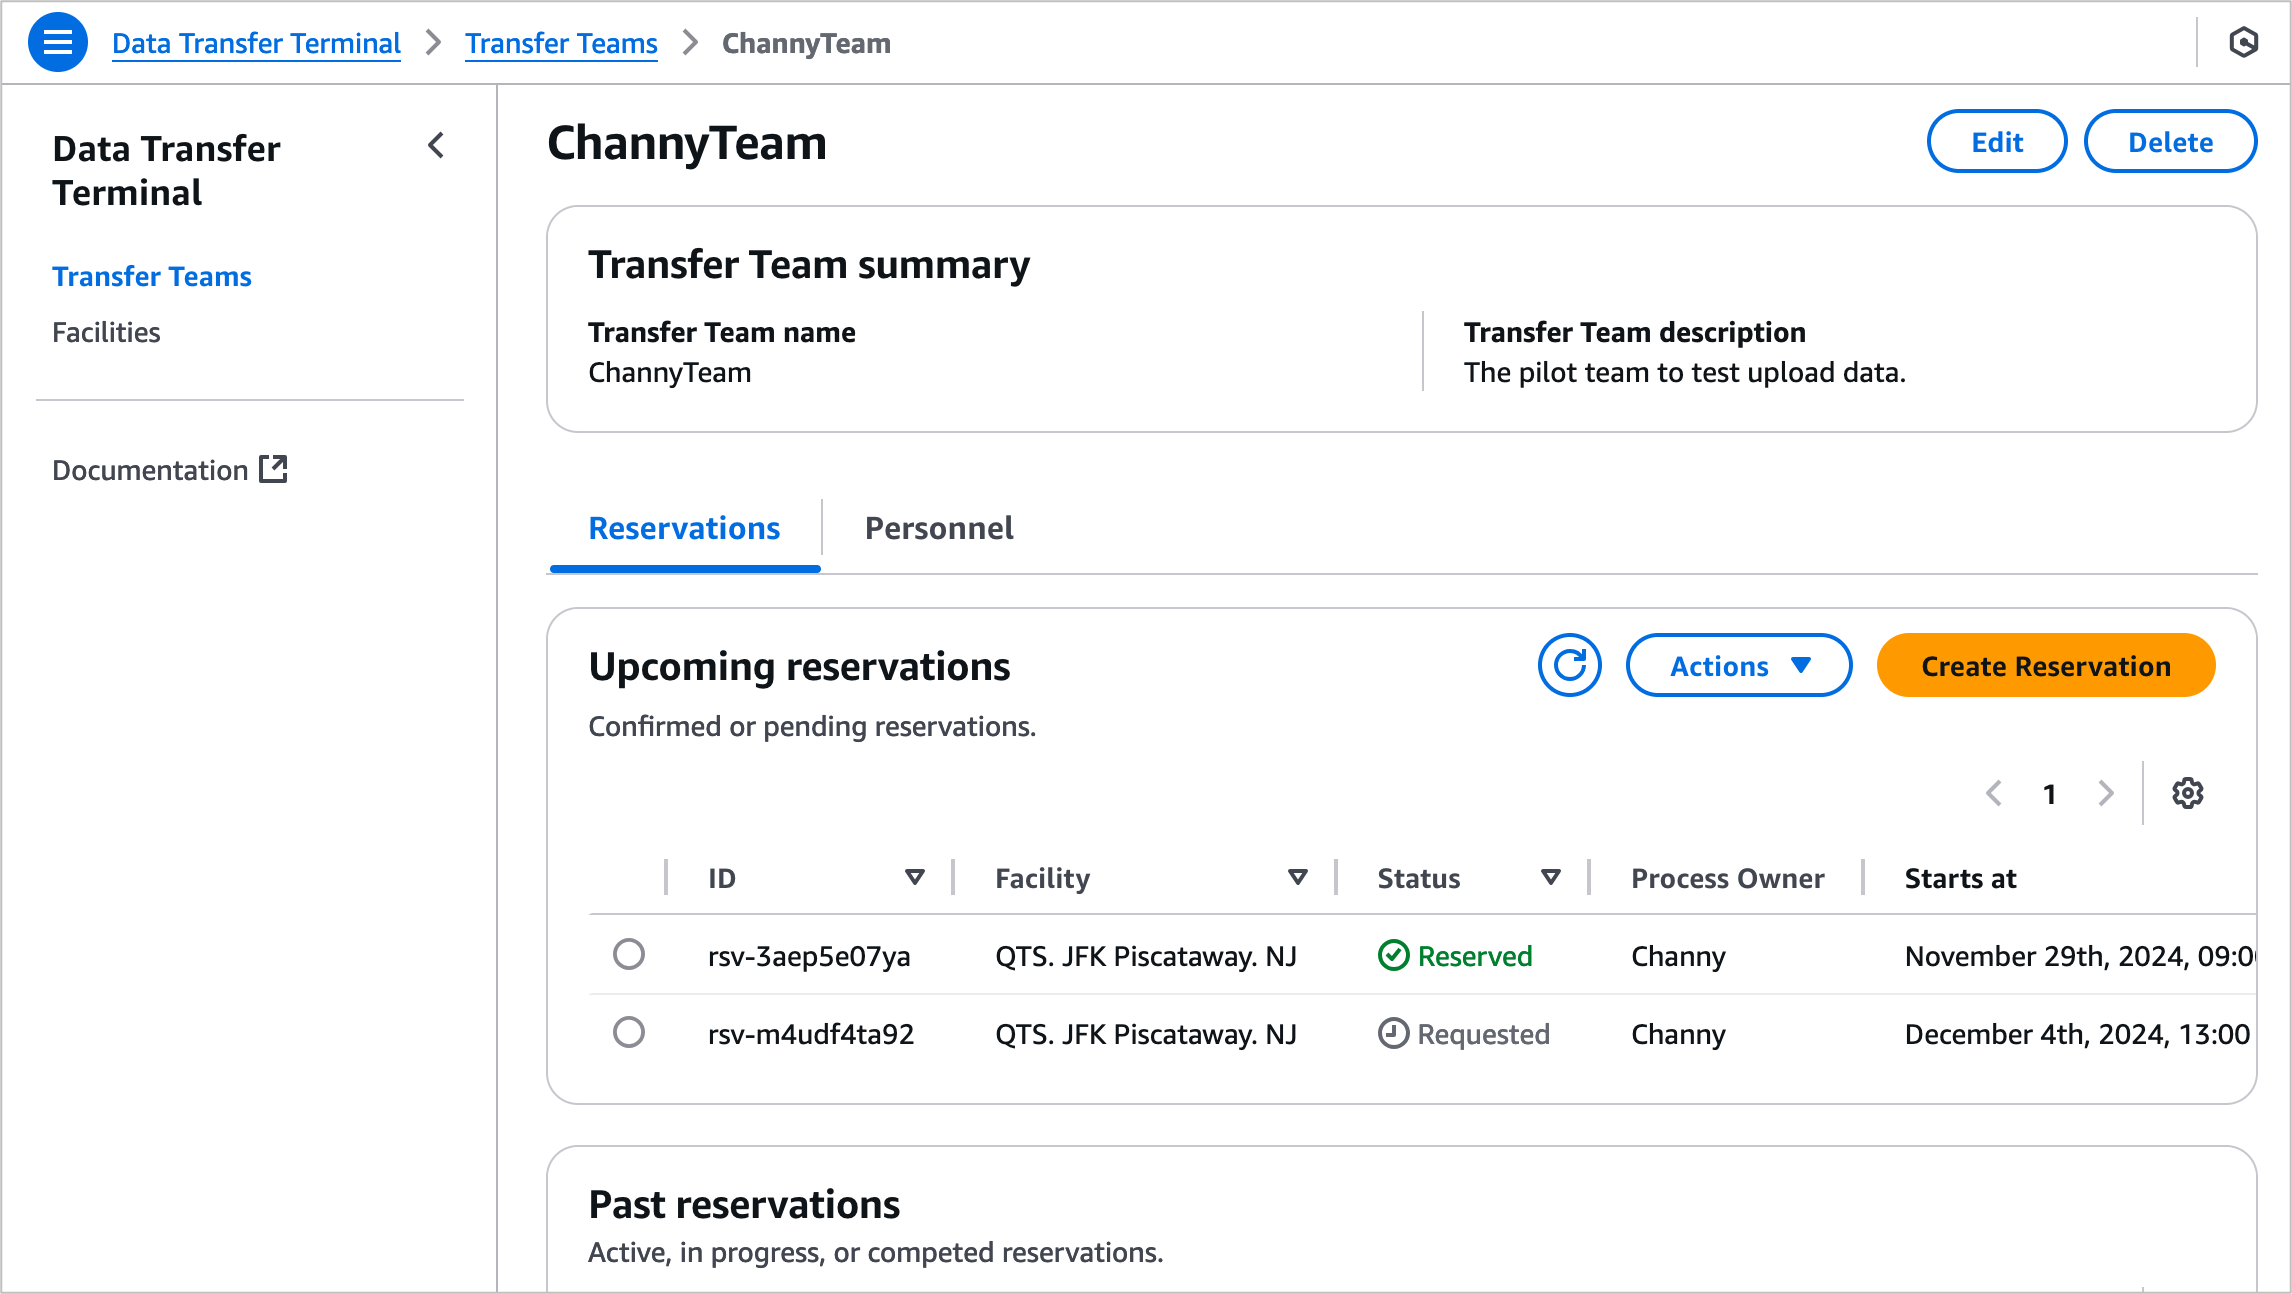
Task: Switch to the Personnel tab
Action: tap(938, 528)
